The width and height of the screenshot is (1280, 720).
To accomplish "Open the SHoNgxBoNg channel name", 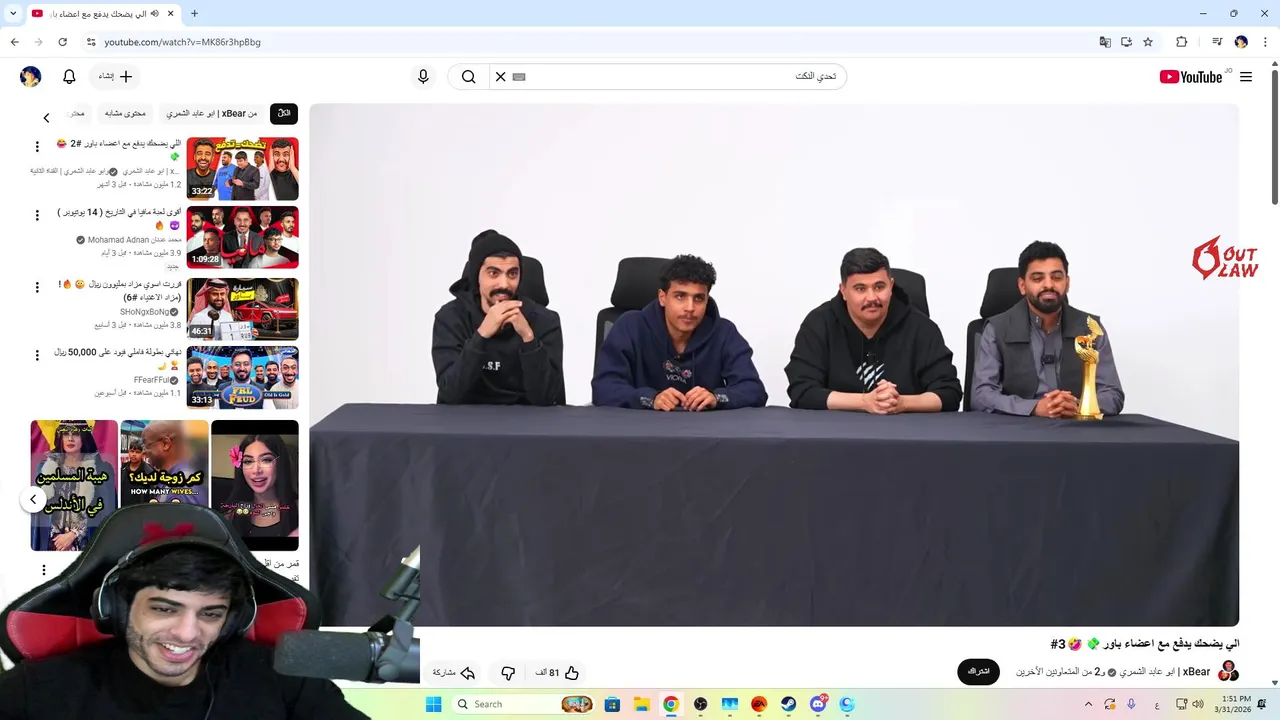I will point(145,312).
